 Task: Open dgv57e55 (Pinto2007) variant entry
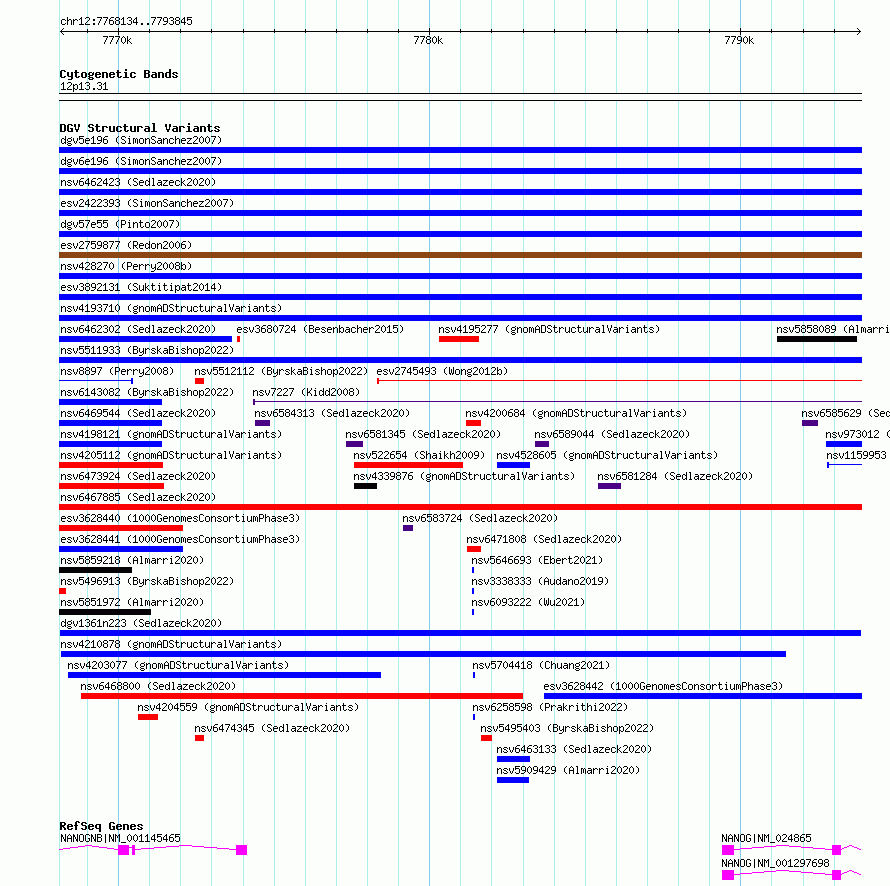tap(120, 224)
